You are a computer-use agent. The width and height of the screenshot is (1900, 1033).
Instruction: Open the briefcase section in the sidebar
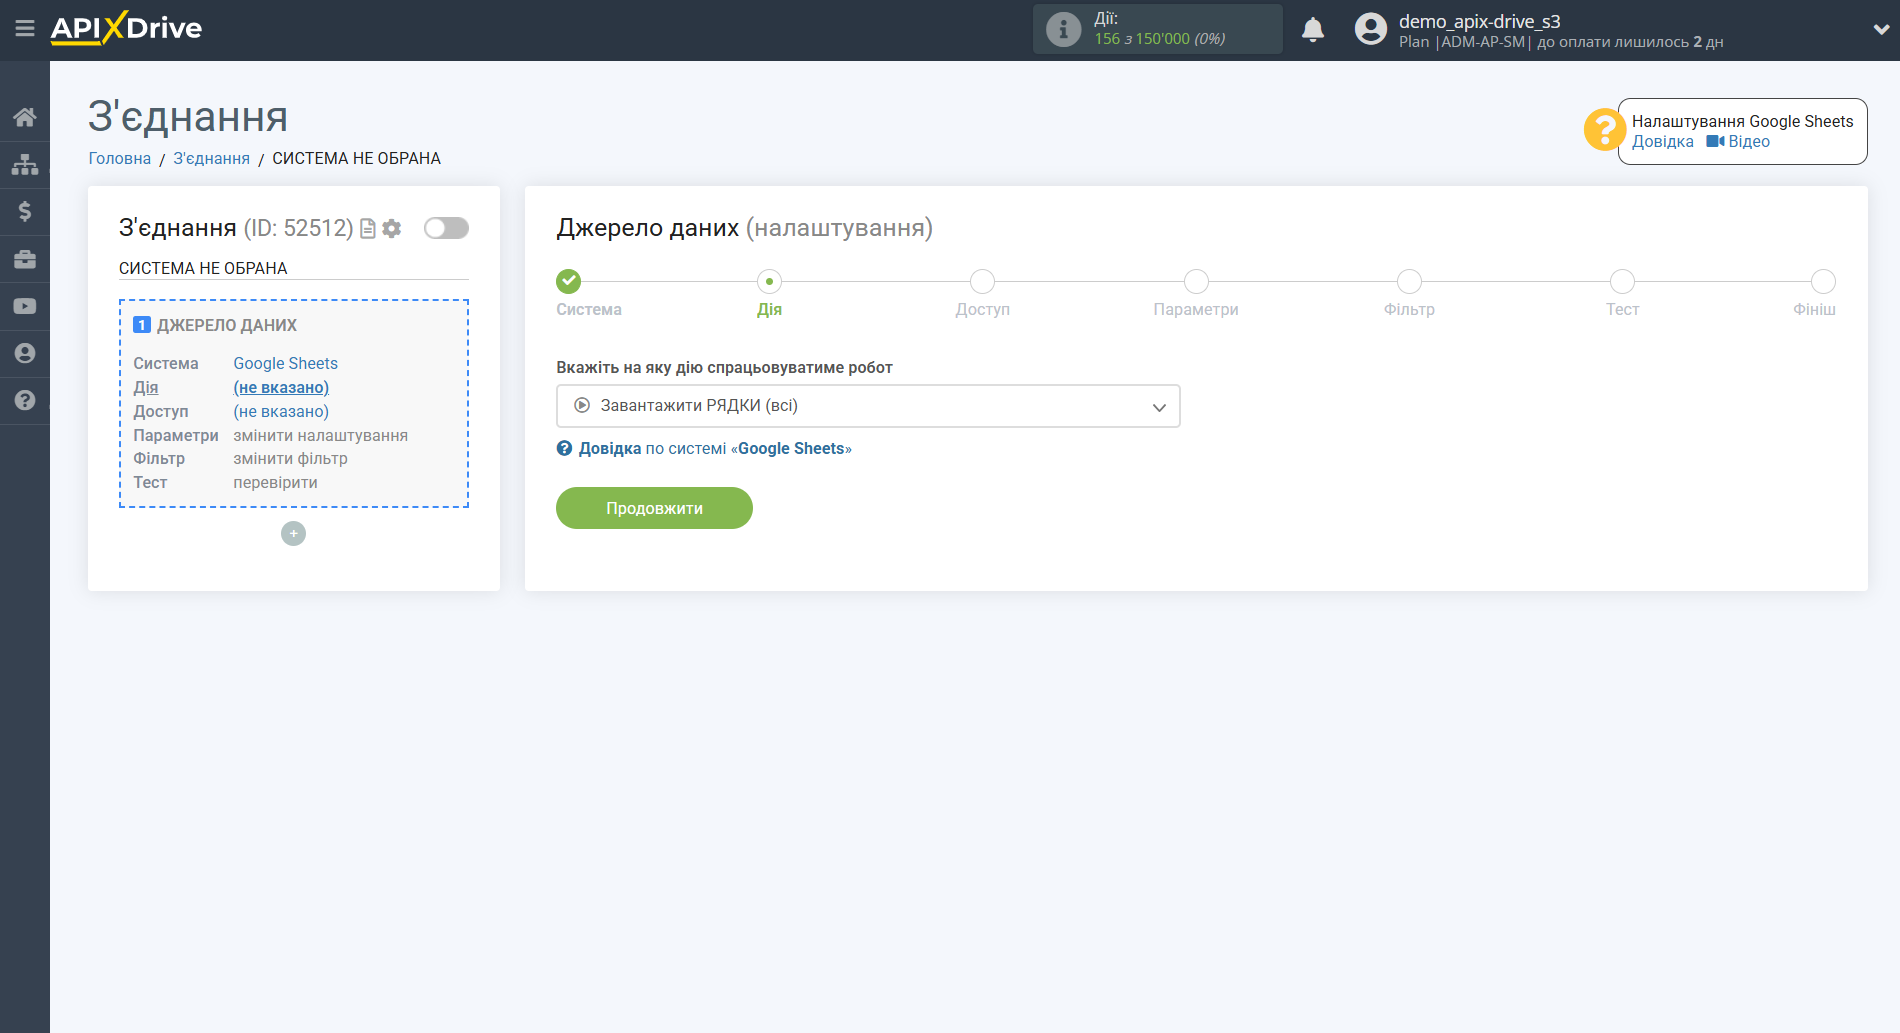pos(24,258)
